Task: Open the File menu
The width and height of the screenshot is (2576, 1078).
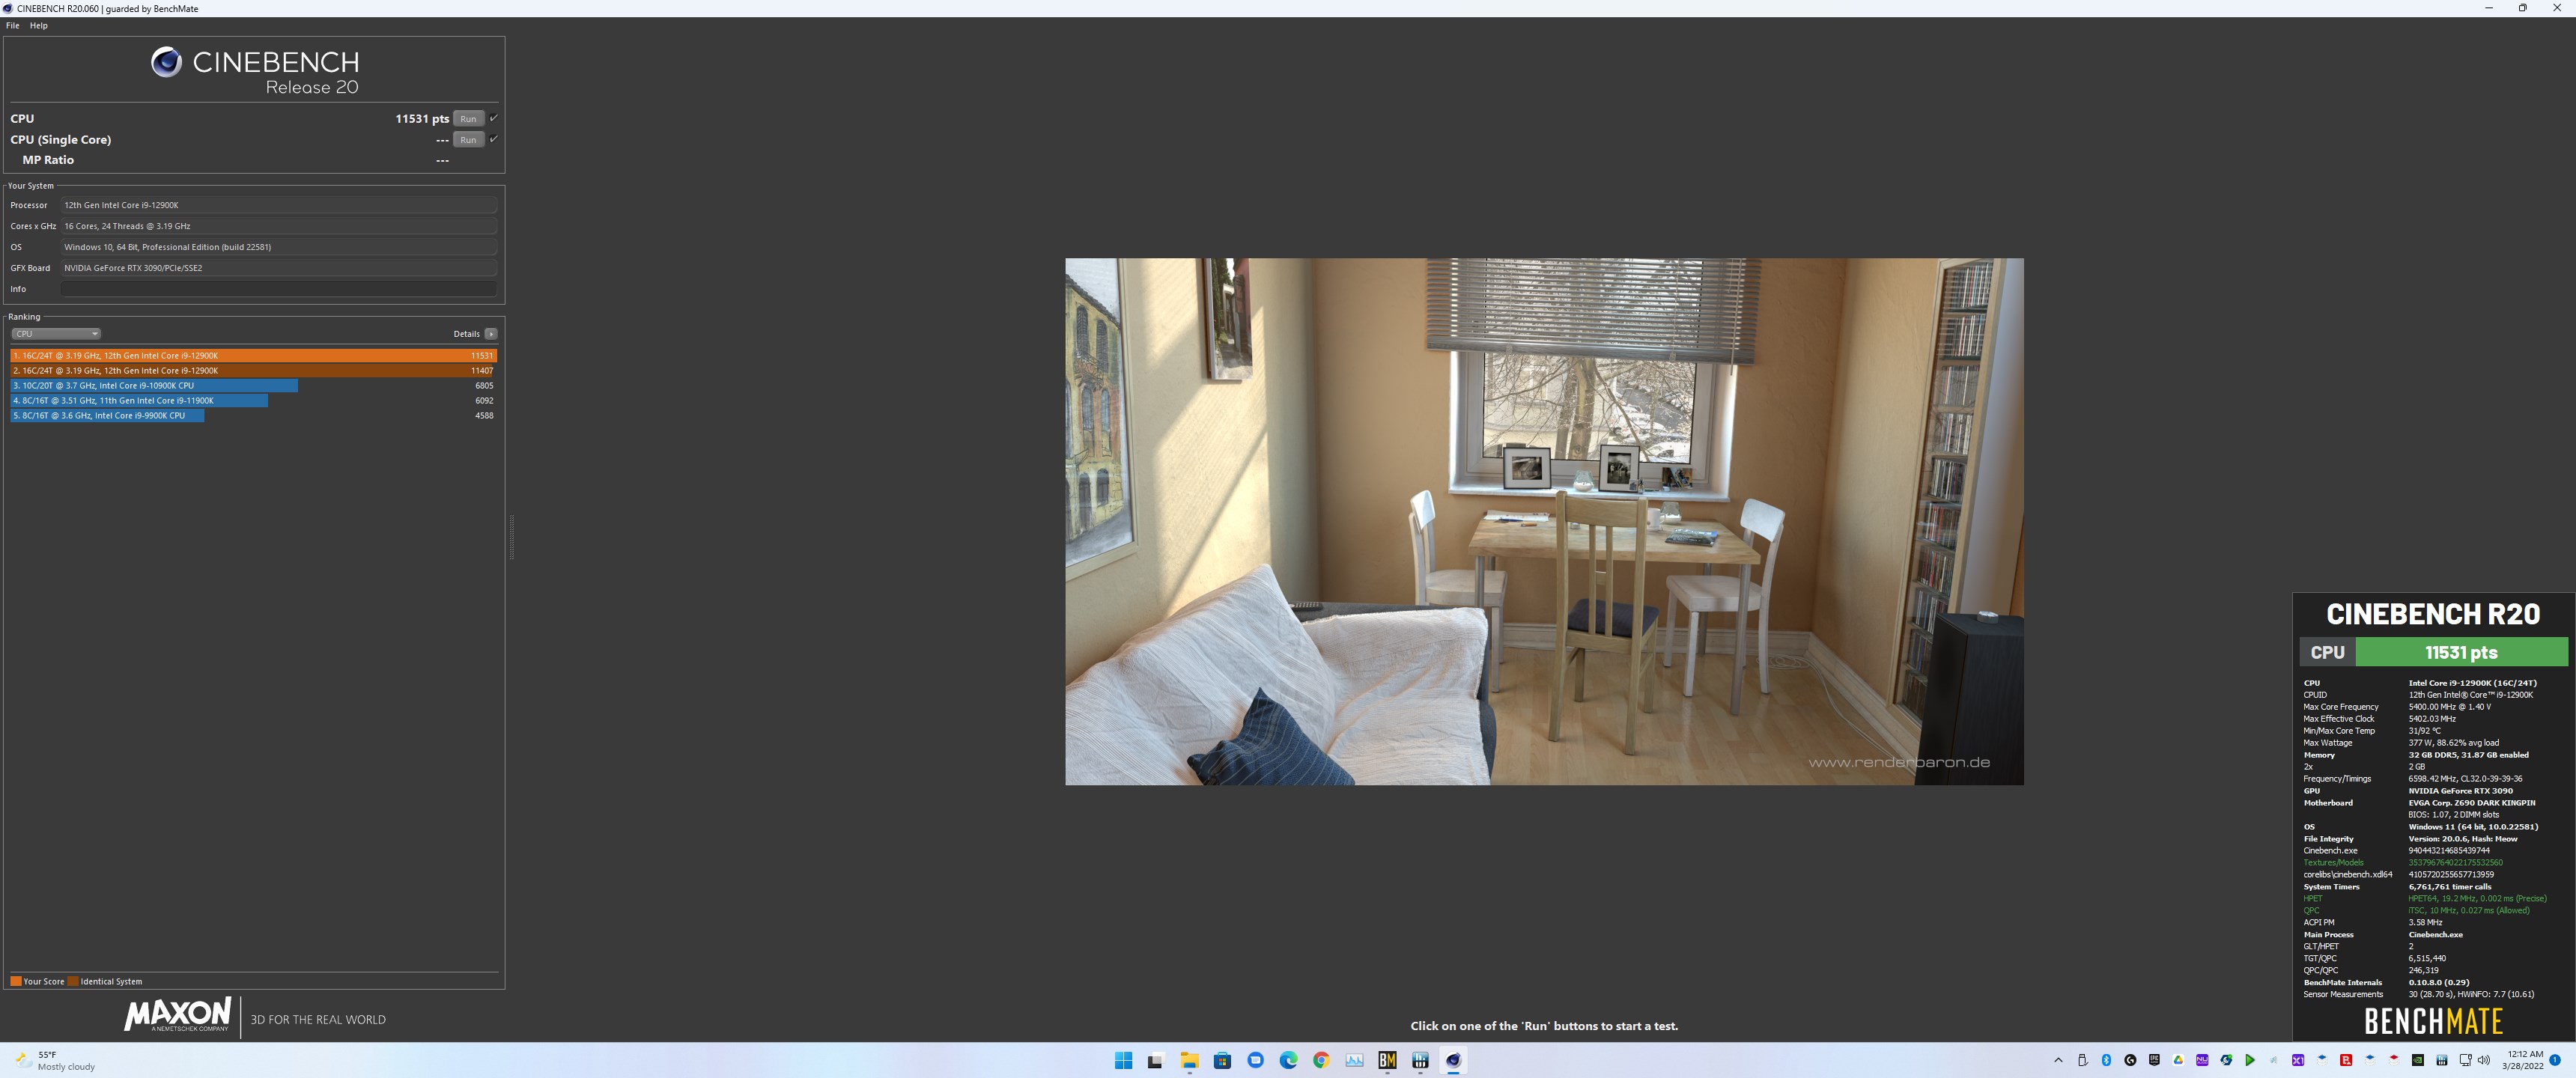Action: point(13,25)
